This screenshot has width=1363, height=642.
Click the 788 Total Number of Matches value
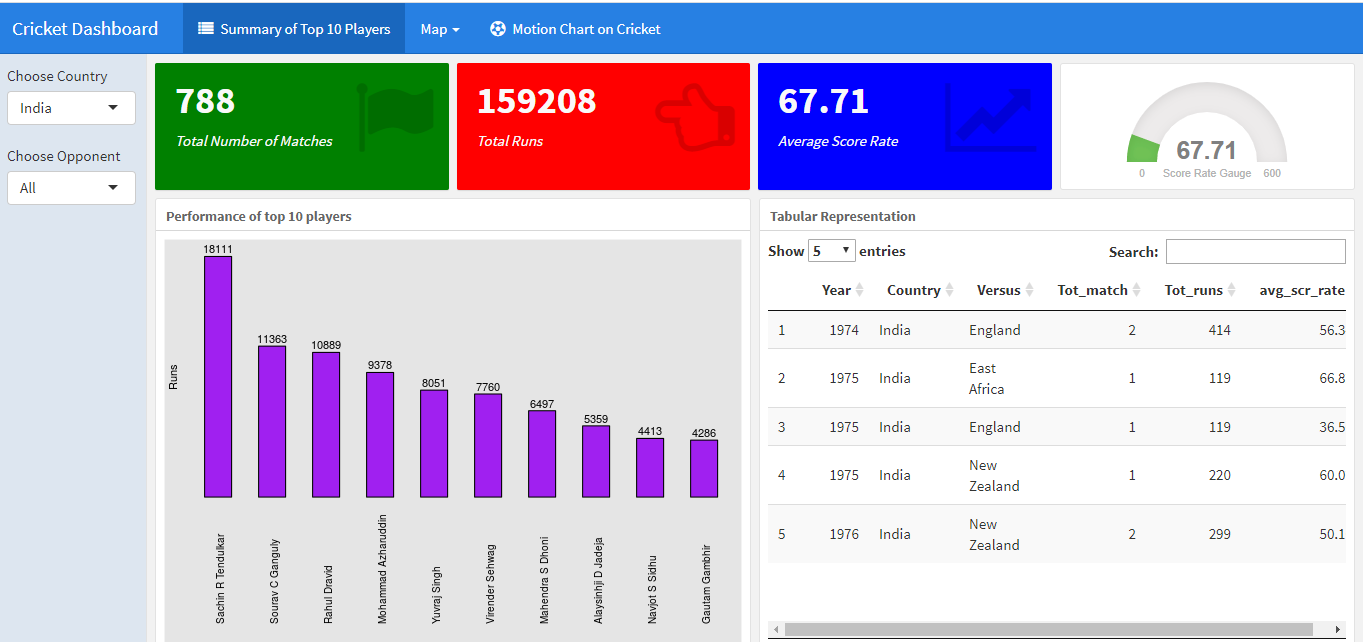(x=205, y=101)
